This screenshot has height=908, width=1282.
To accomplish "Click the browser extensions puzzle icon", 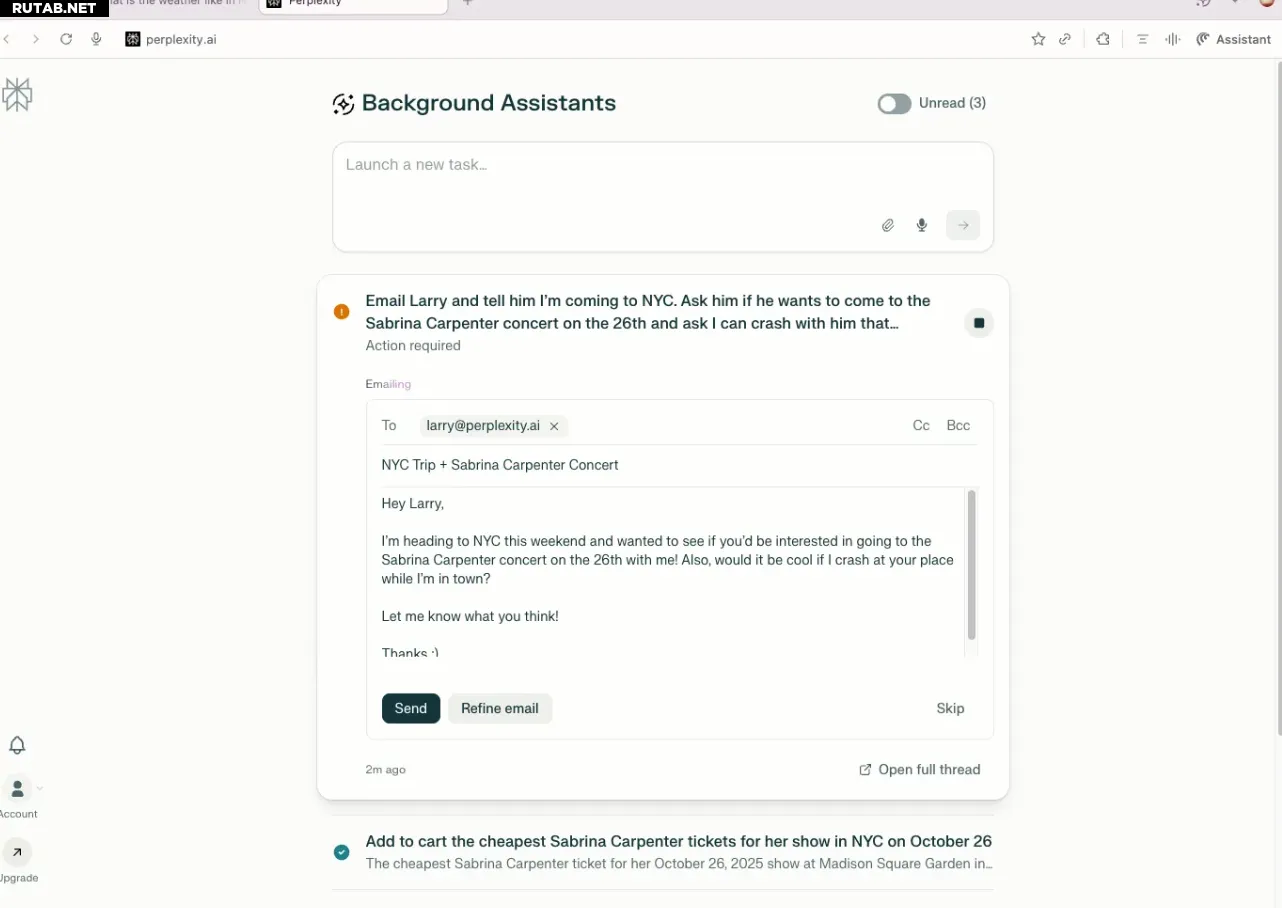I will click(1102, 39).
